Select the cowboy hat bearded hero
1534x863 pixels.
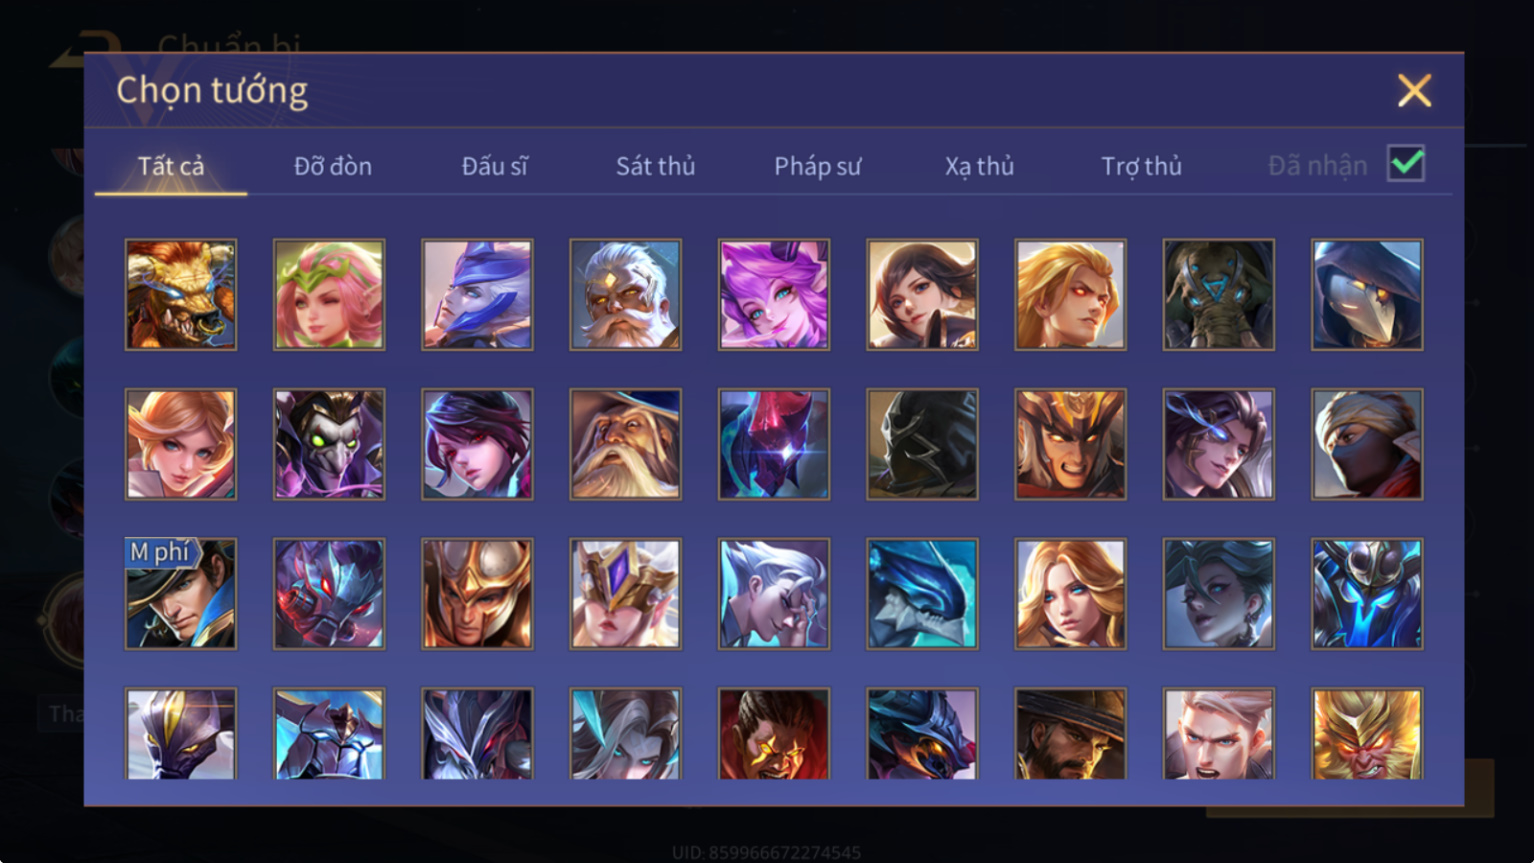1070,734
